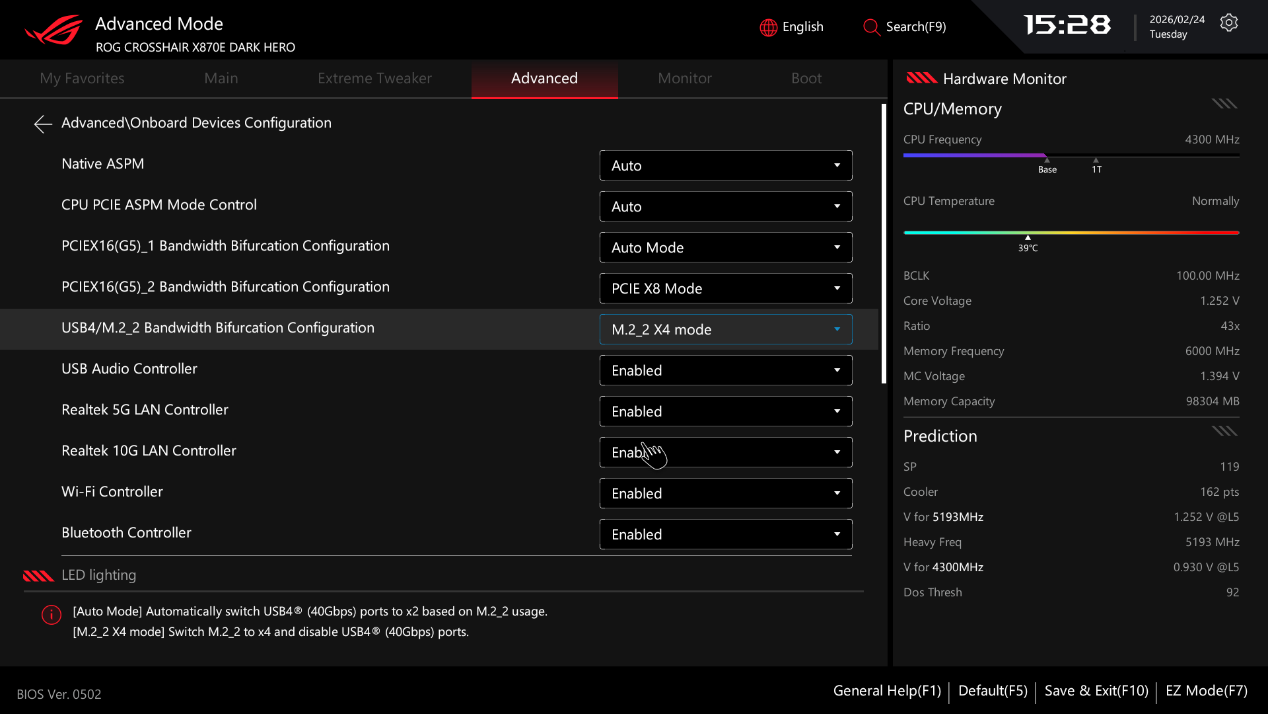Open USB4/M.2_2 Bandwidth Bifurcation dropdown
Screen dimensions: 1268x714
point(725,330)
